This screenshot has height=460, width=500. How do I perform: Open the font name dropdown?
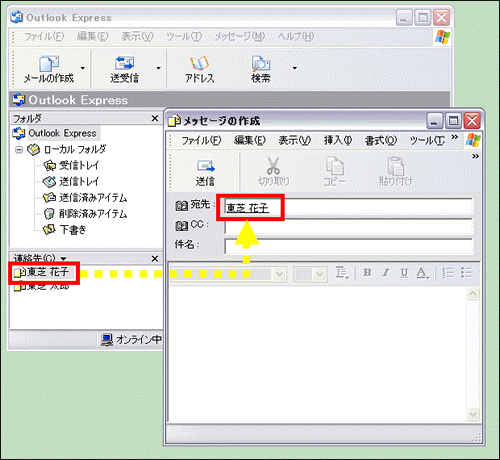[x=279, y=275]
